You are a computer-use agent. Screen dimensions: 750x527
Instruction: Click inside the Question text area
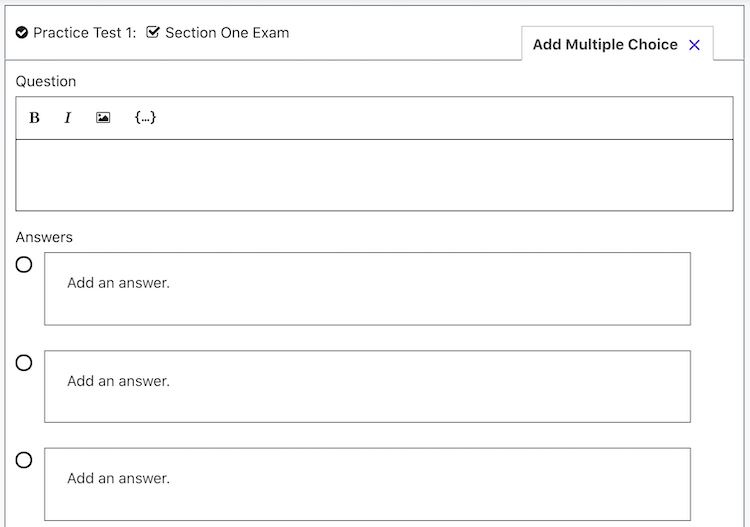(374, 175)
